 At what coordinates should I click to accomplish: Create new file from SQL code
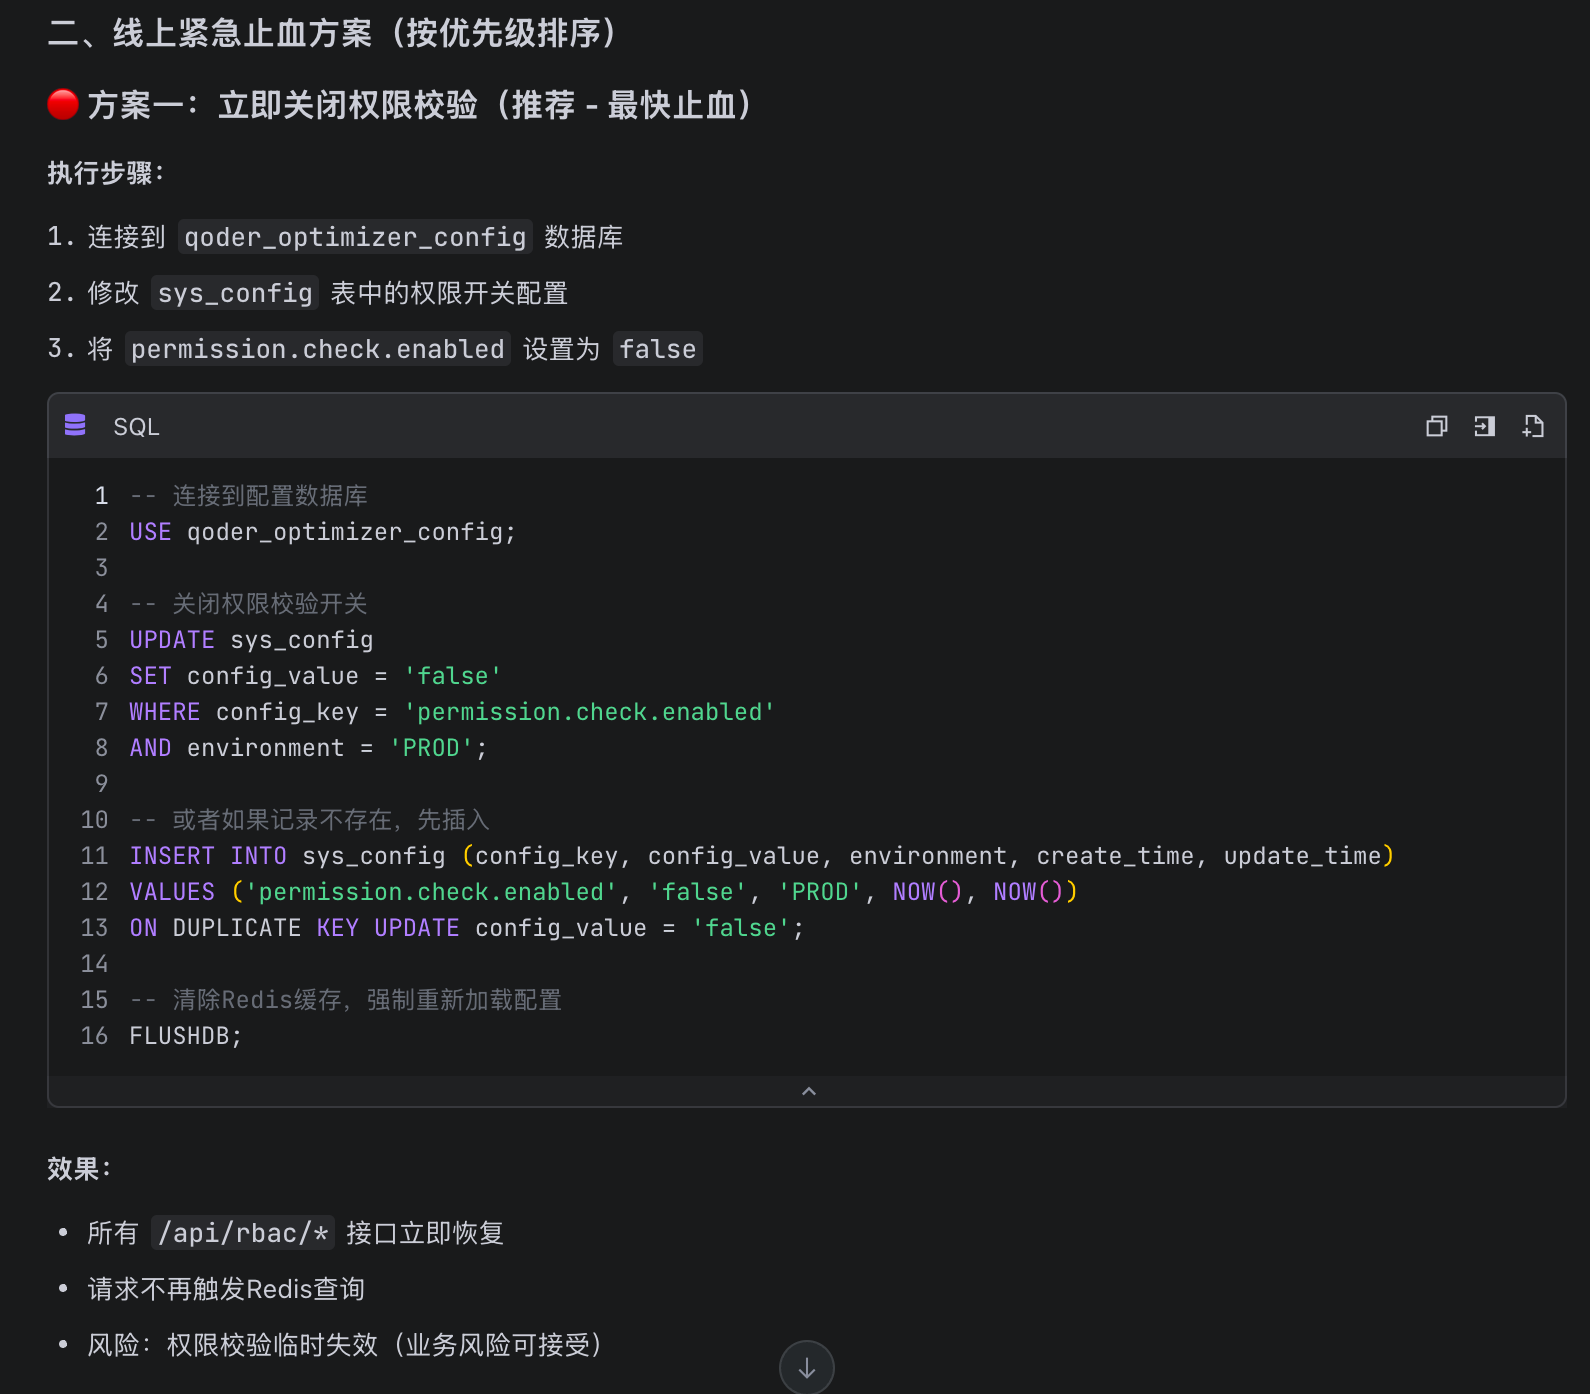(1532, 427)
